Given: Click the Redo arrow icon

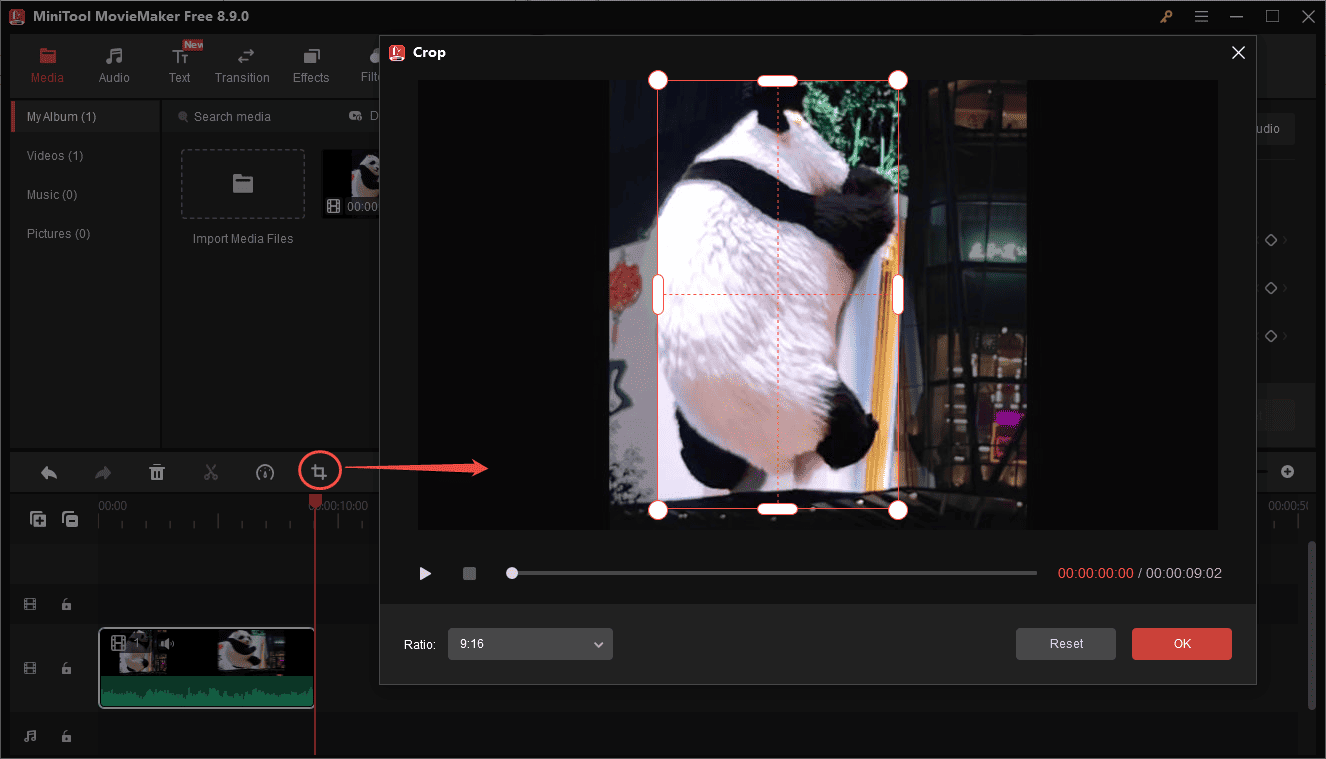Looking at the screenshot, I should click(x=103, y=473).
